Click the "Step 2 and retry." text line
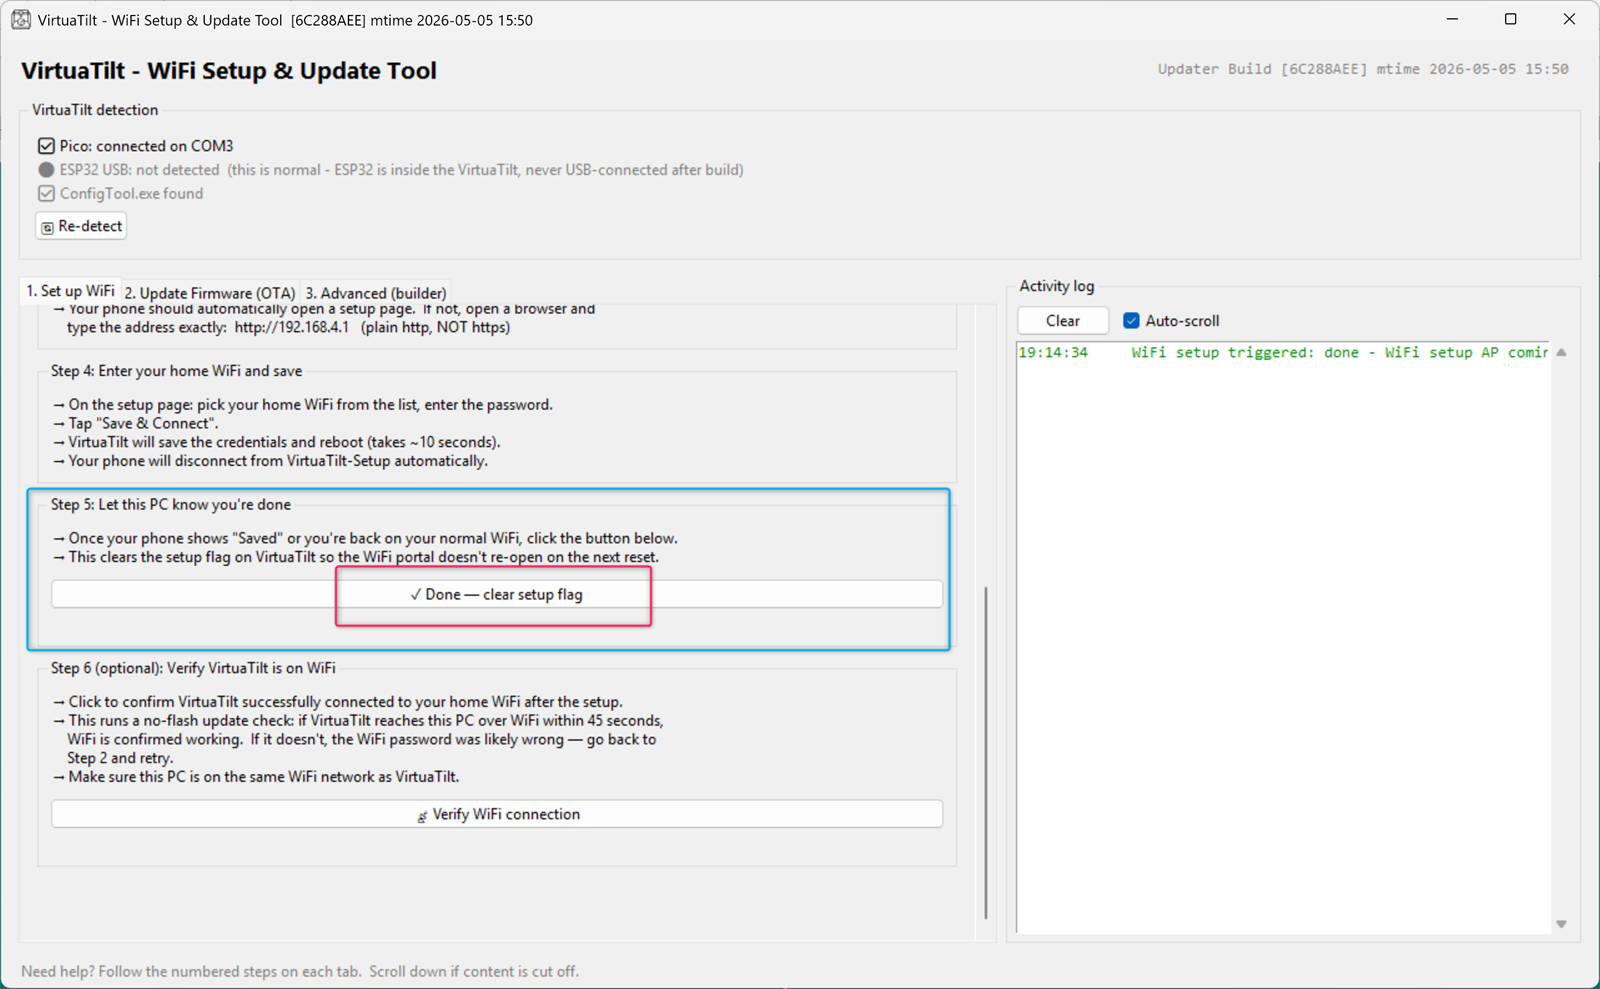The height and width of the screenshot is (989, 1600). (120, 758)
